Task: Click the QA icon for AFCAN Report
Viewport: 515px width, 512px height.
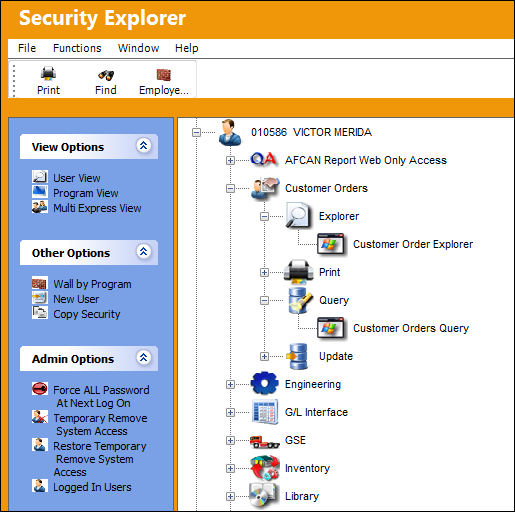Action: 264,159
